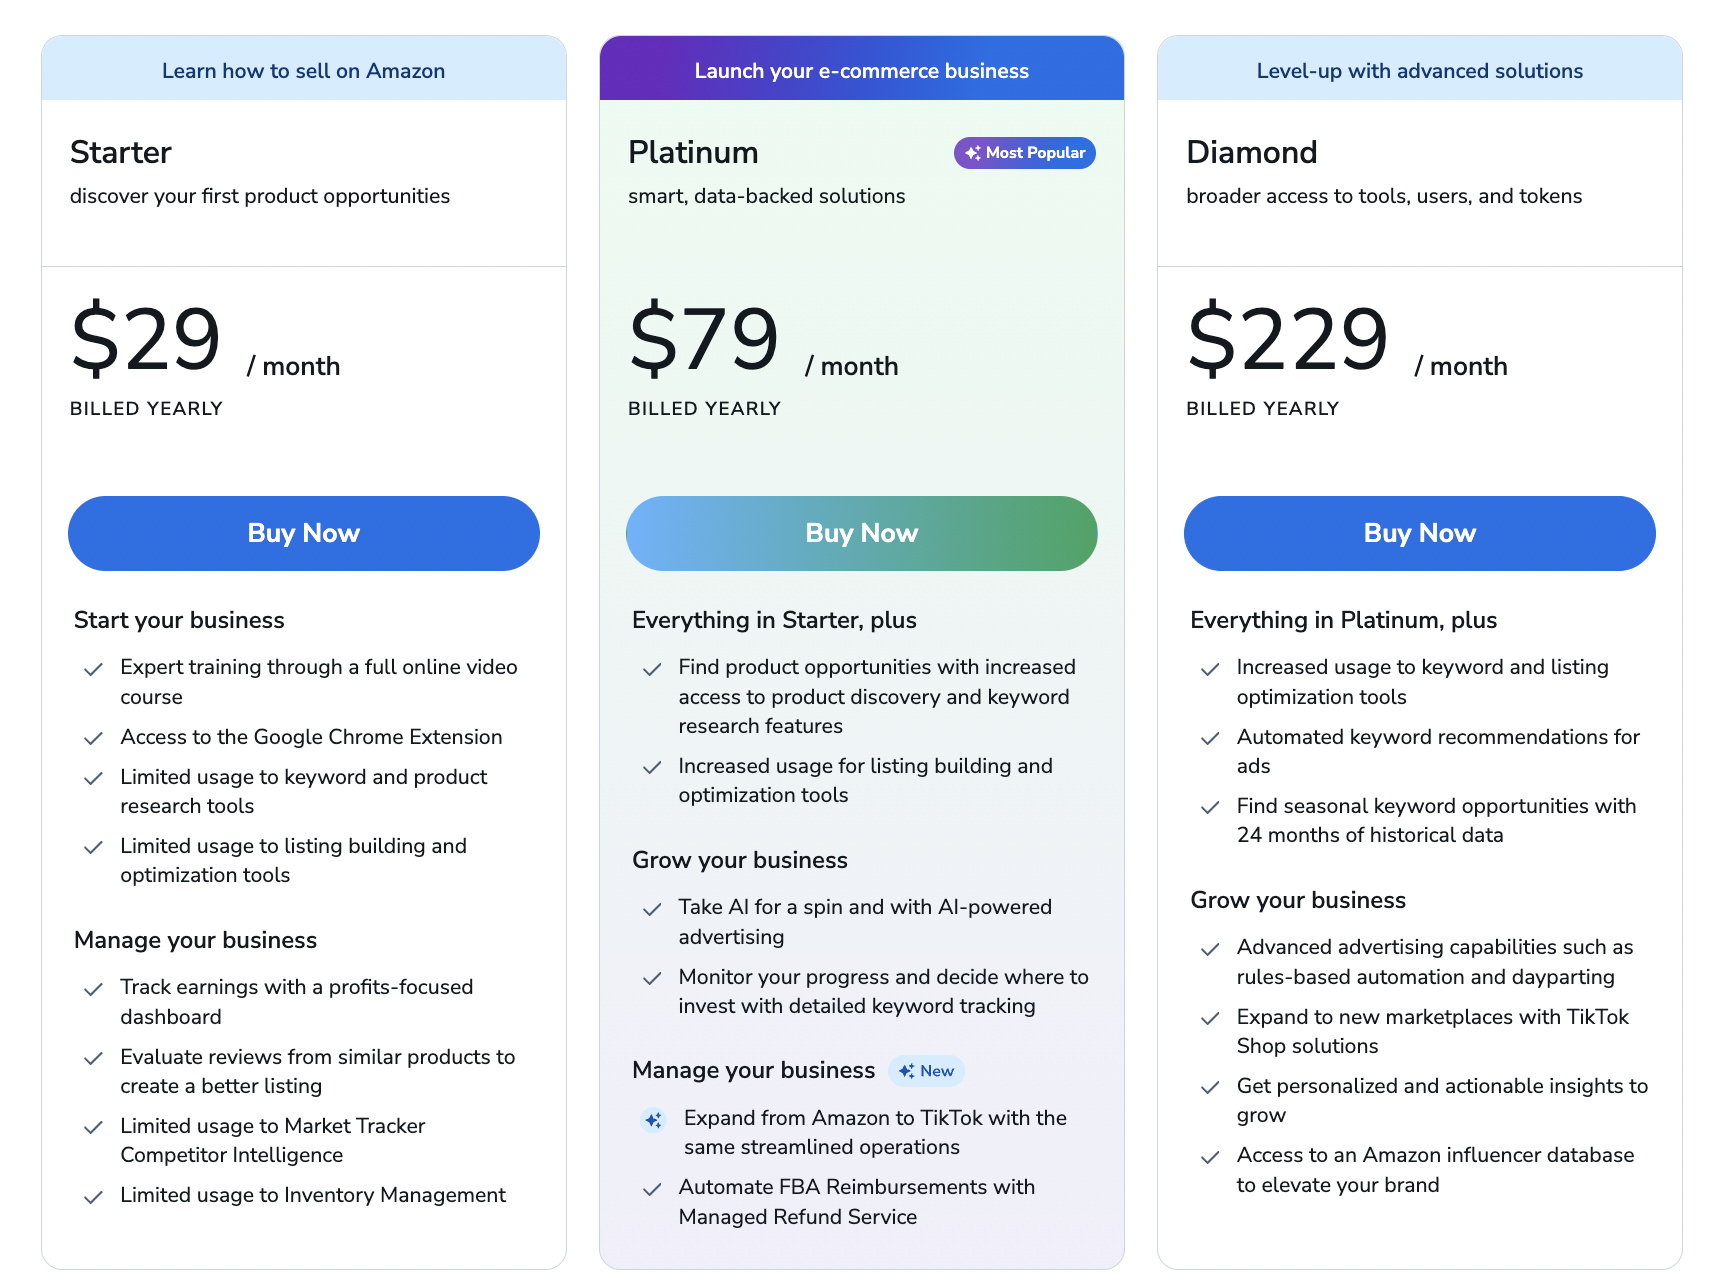The image size is (1712, 1286).
Task: Click checkmark next to Automated keyword recommendations
Action: [x=1210, y=738]
